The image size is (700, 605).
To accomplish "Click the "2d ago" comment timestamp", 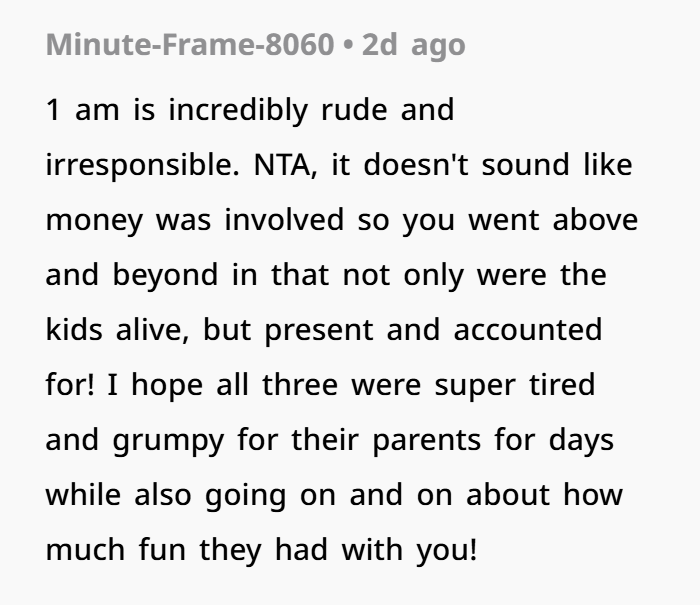I will (x=413, y=45).
